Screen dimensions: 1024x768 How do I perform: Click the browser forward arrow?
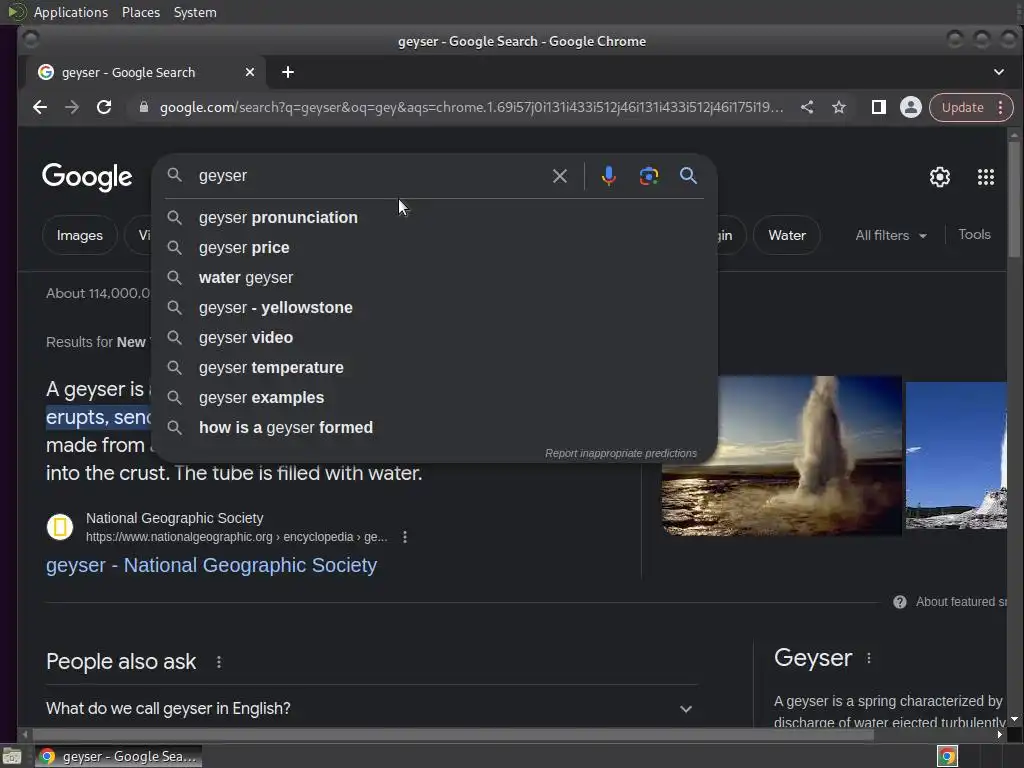pyautogui.click(x=72, y=107)
